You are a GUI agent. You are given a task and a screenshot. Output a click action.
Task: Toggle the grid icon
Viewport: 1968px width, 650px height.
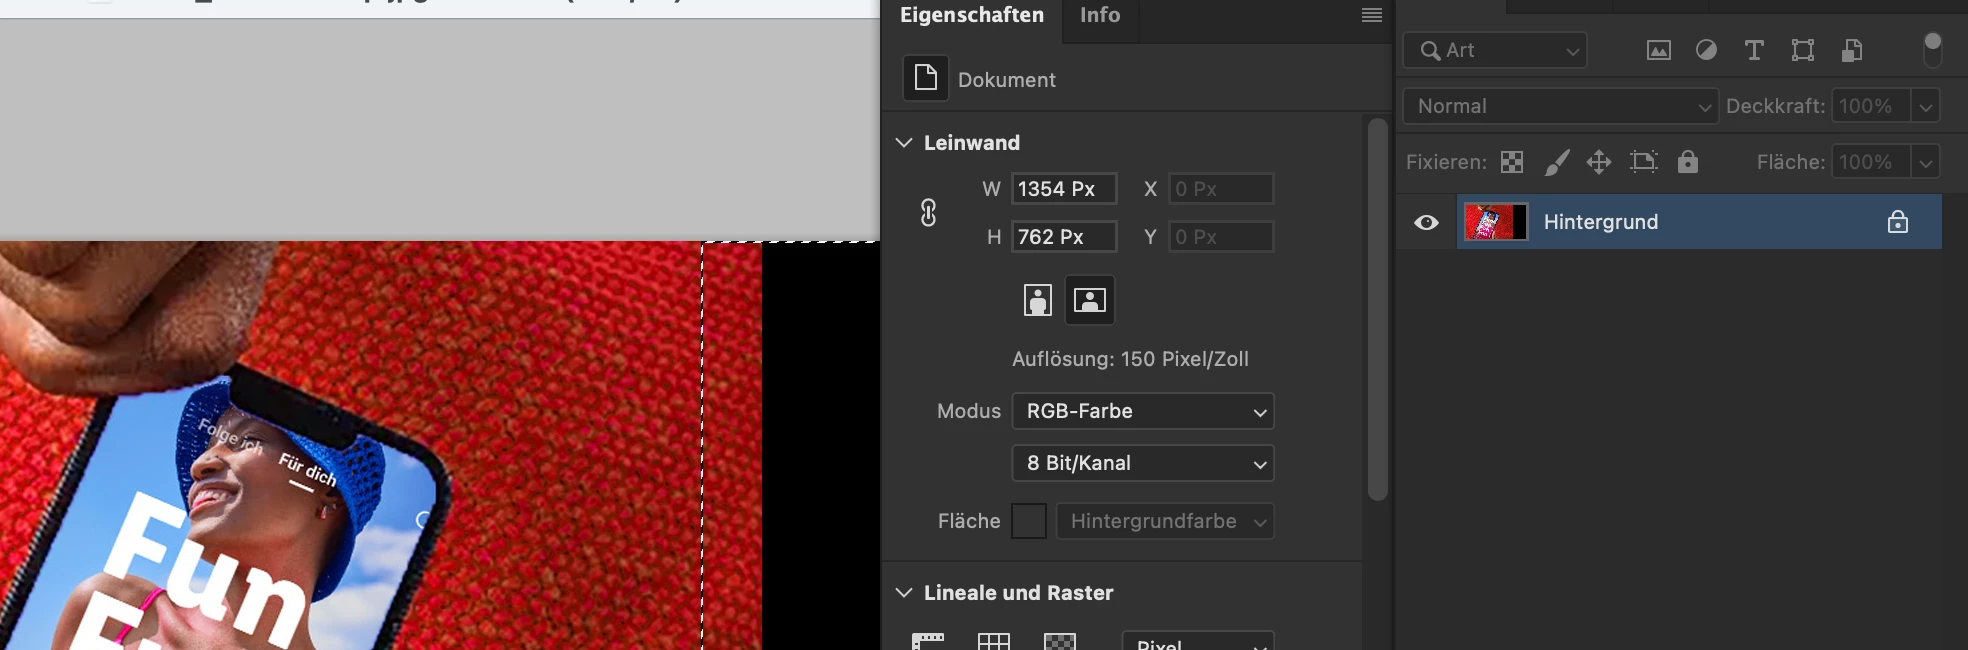pyautogui.click(x=994, y=642)
